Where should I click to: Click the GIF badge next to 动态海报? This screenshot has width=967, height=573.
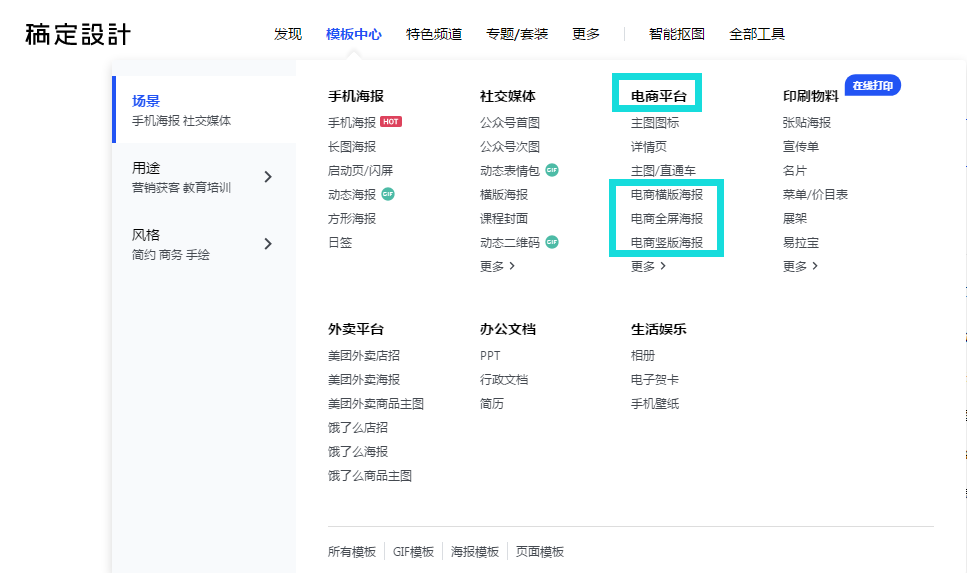pyautogui.click(x=388, y=194)
